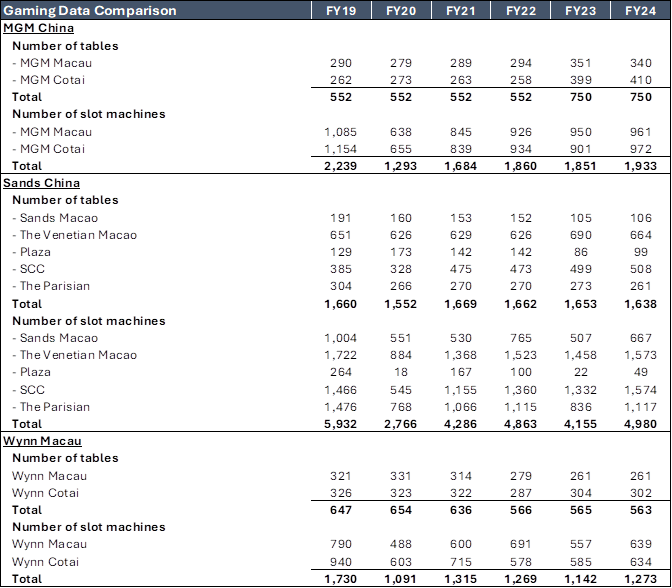
Task: Click Wynn slot machines total 1,273
Action: point(641,579)
